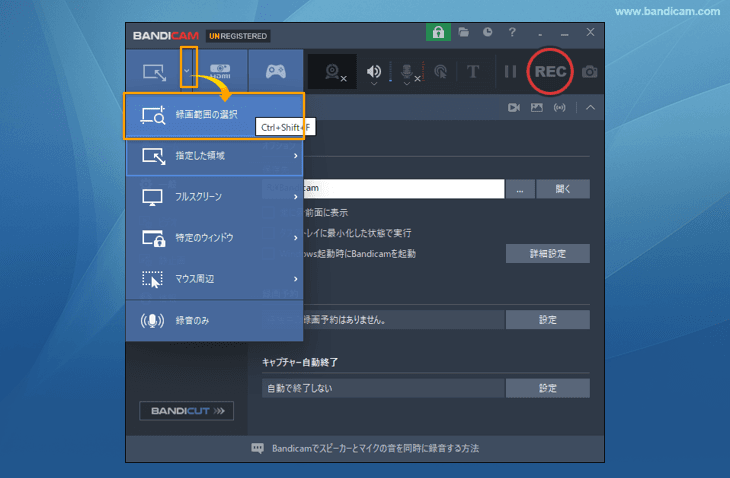Expand arrow beside フルスクリーン
The width and height of the screenshot is (730, 478).
tap(296, 197)
